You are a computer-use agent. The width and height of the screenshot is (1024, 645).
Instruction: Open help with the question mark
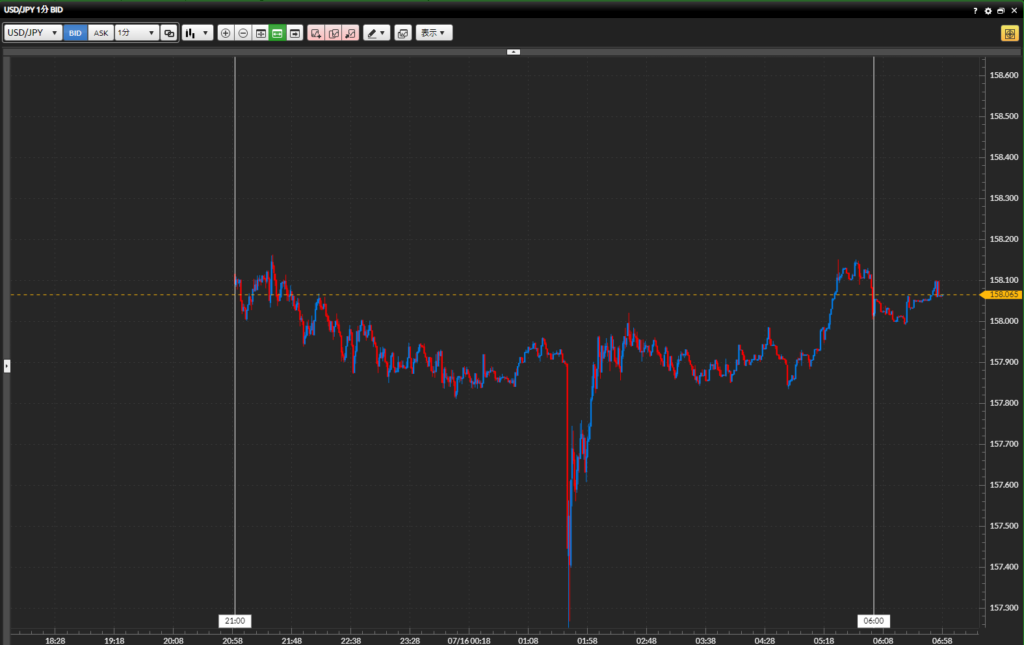[x=975, y=10]
